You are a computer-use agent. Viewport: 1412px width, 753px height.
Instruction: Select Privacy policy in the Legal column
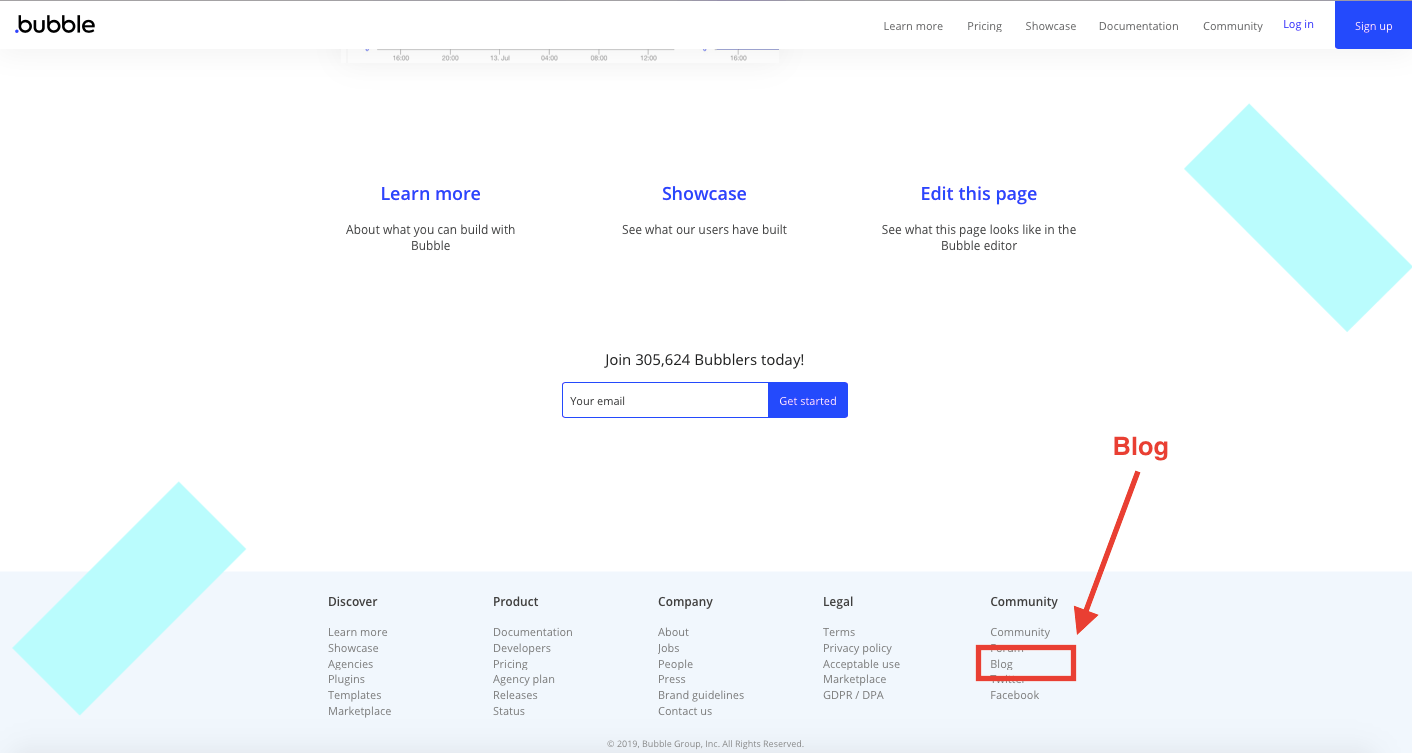857,648
